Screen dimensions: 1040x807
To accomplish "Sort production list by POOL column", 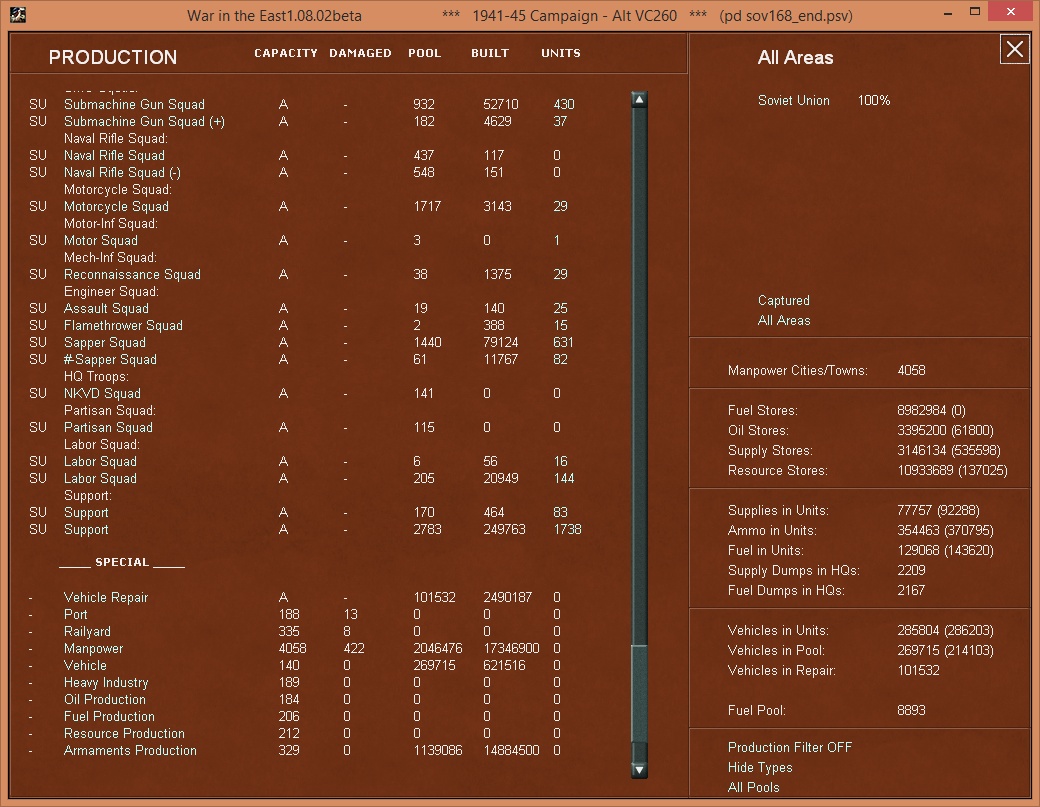I will 424,53.
